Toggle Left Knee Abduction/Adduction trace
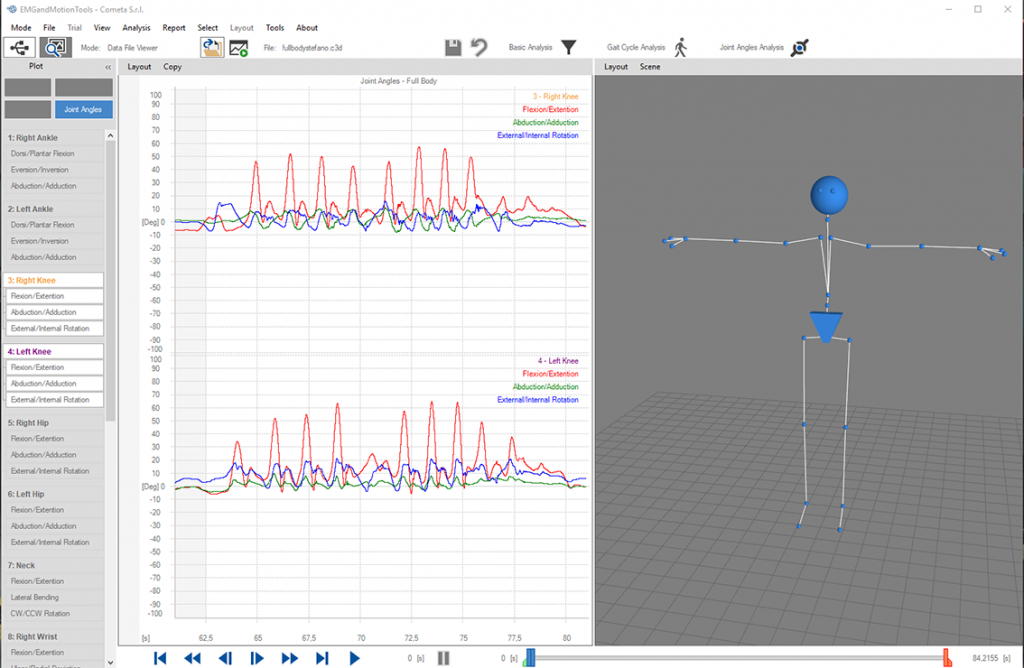Image resolution: width=1024 pixels, height=668 pixels. (x=55, y=383)
